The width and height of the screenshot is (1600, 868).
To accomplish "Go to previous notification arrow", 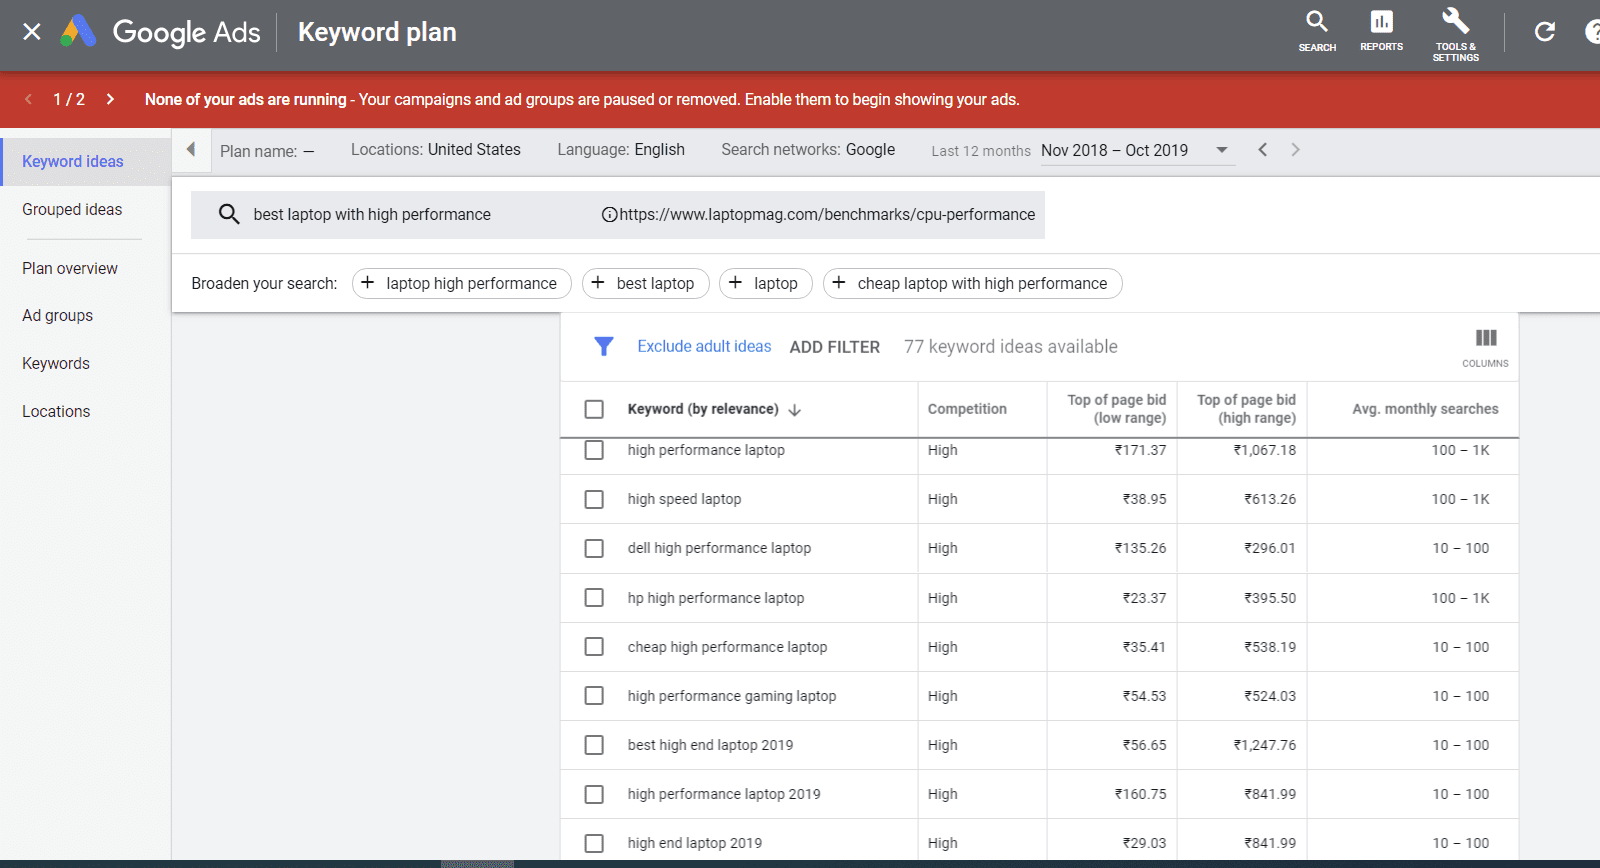I will point(28,99).
